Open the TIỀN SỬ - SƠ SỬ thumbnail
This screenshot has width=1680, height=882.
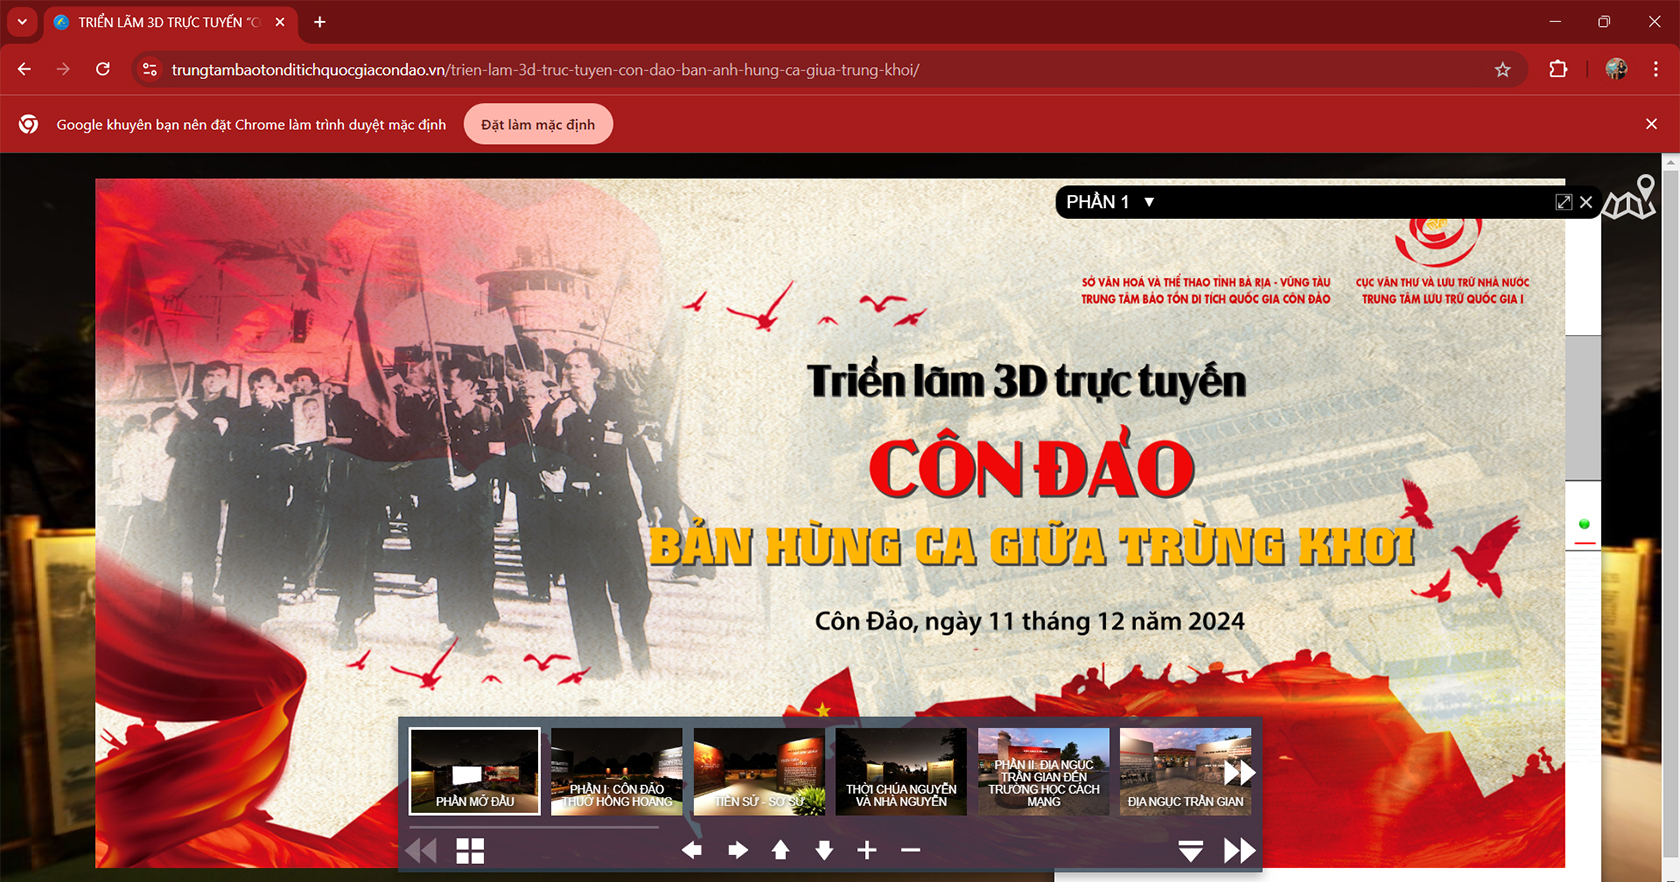tap(759, 771)
